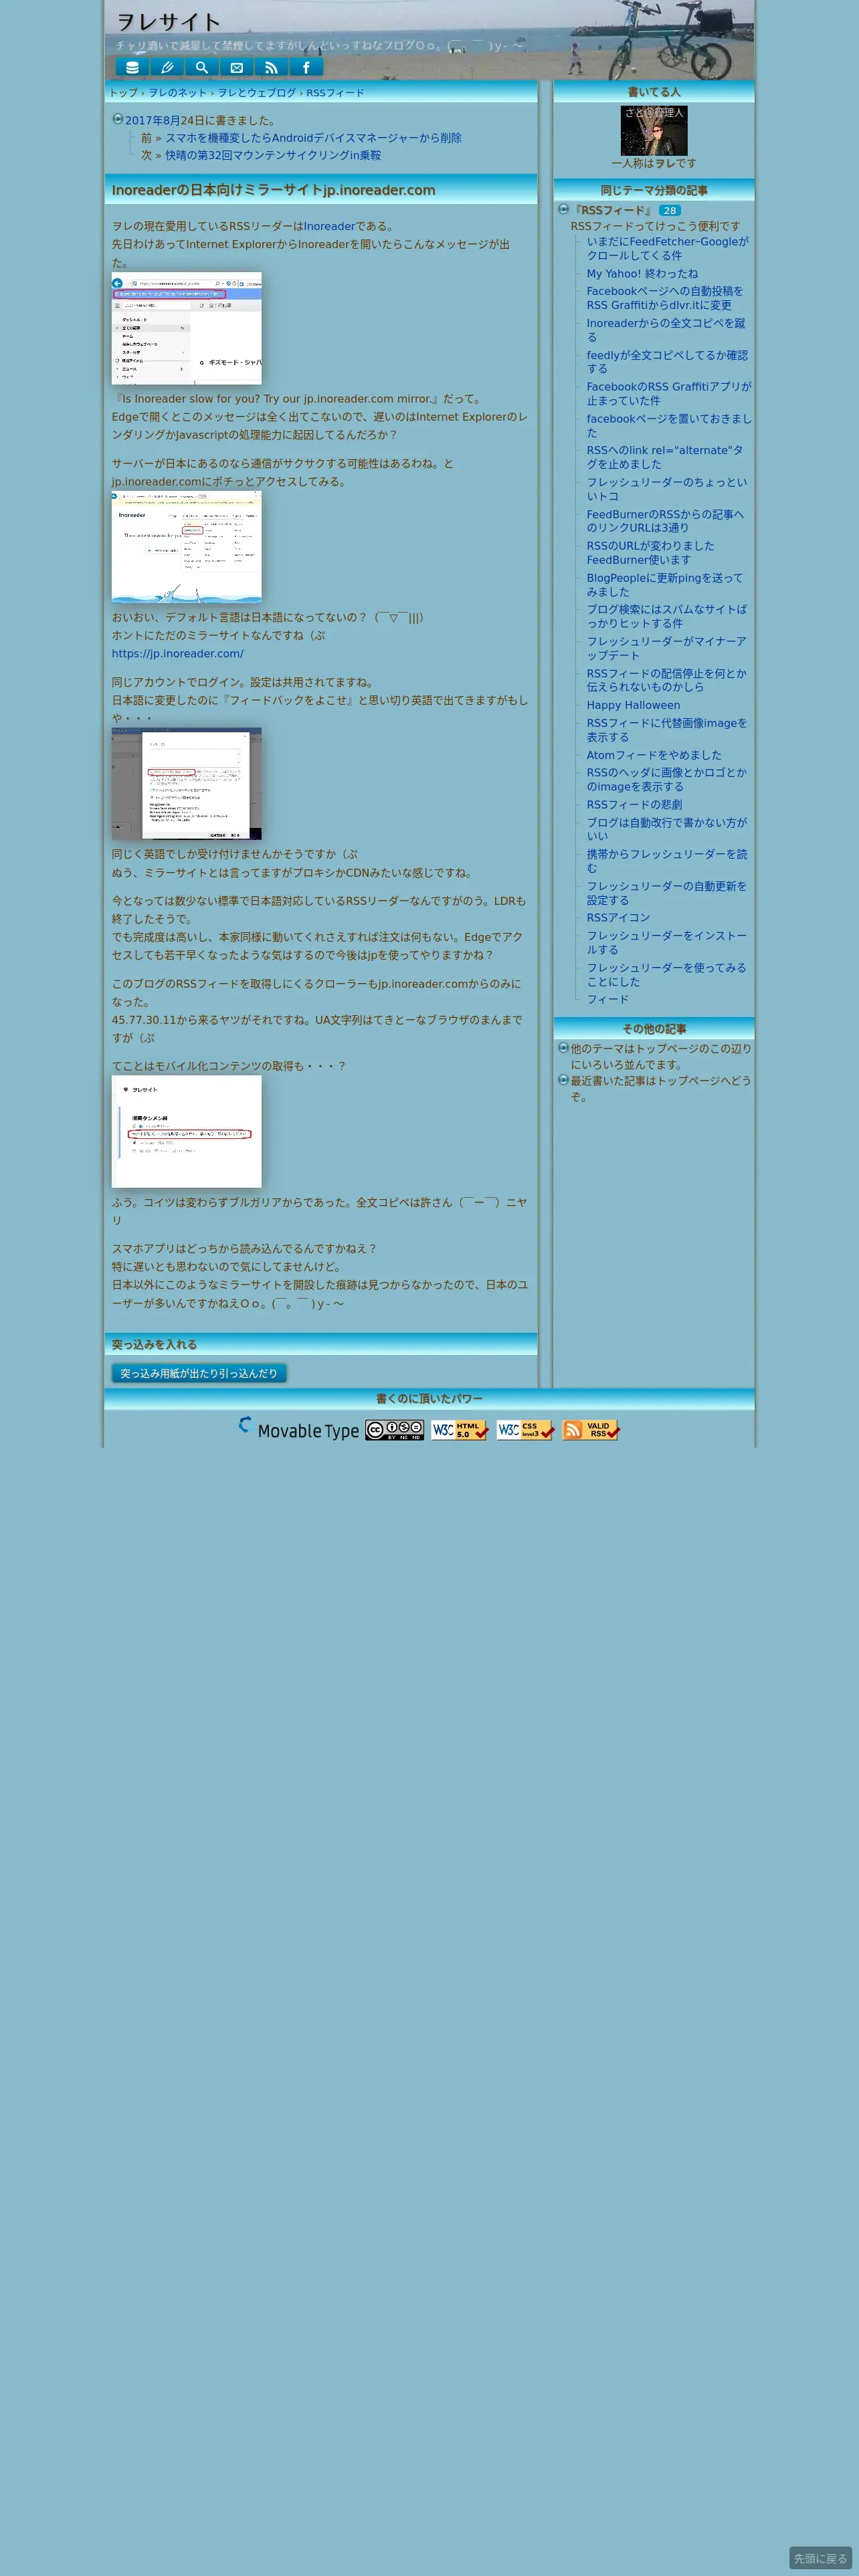Open RSSフィード breadcrumb link

(335, 93)
